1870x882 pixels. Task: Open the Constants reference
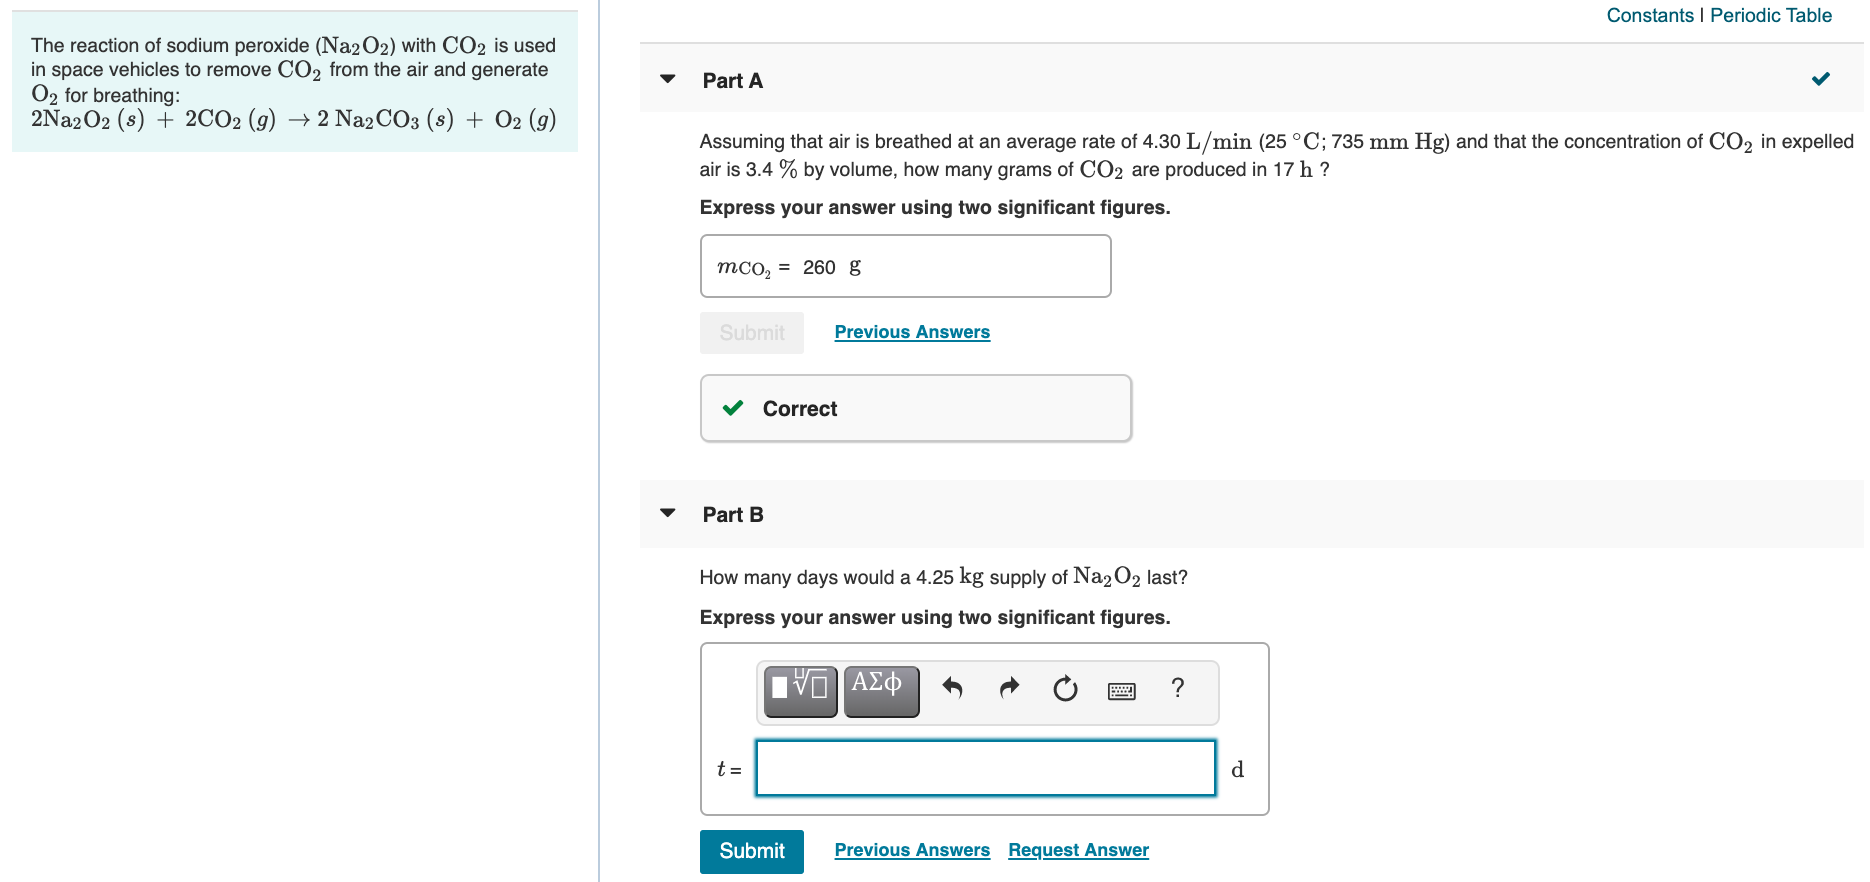click(1650, 15)
